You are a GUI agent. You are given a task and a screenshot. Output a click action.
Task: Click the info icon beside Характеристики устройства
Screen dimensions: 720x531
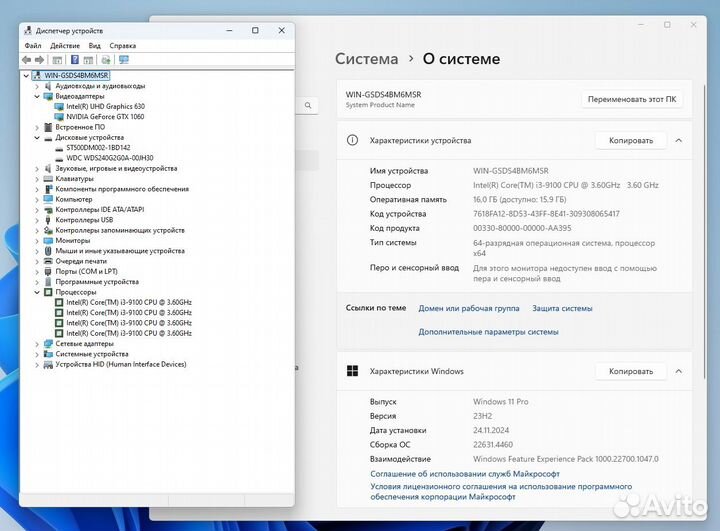pos(352,140)
